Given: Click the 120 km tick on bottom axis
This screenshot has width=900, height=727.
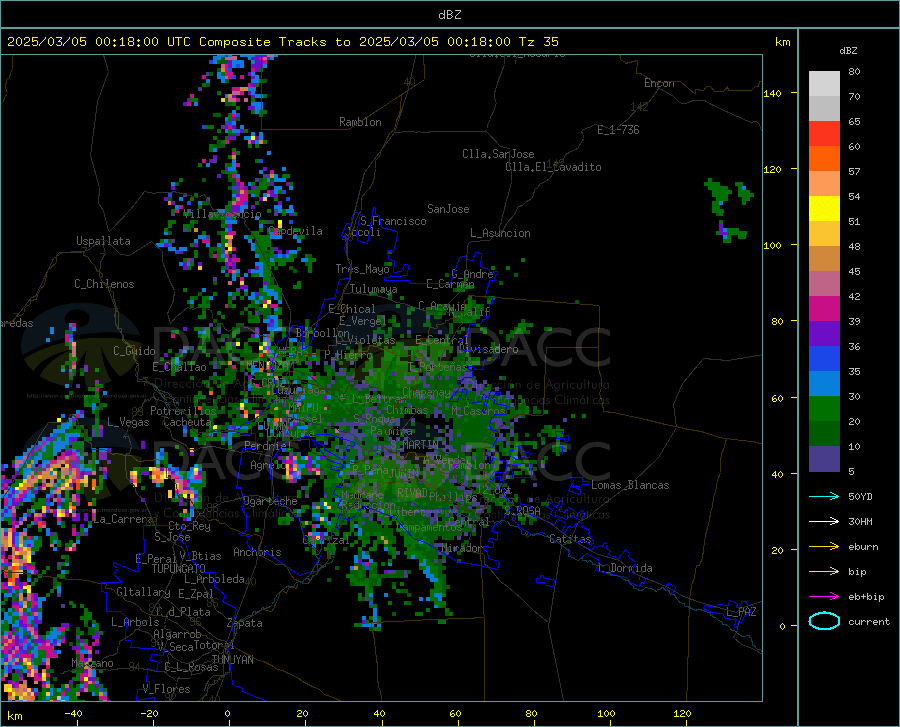Looking at the screenshot, I should coord(682,713).
